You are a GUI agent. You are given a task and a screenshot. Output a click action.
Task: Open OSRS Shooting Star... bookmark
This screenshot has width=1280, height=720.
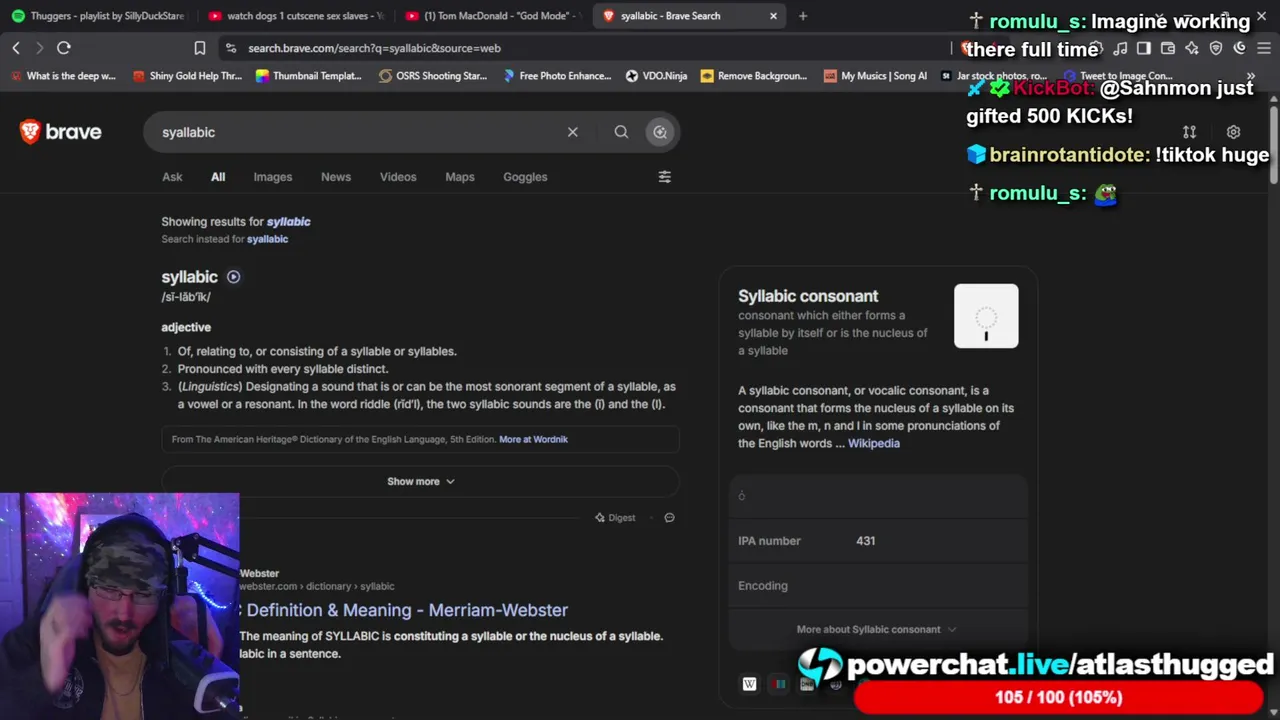pyautogui.click(x=433, y=76)
